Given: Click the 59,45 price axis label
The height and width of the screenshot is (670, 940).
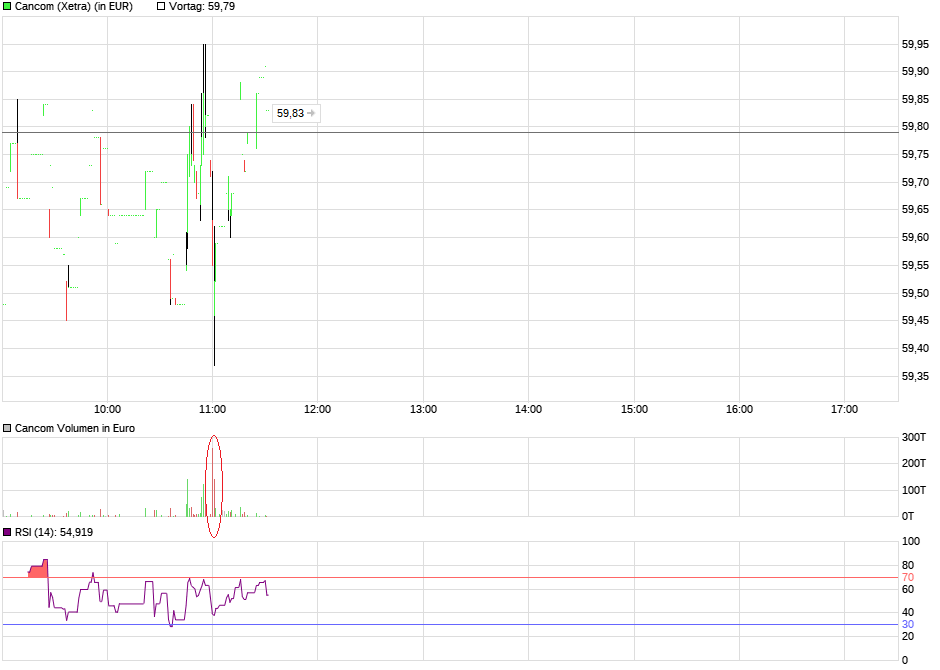Looking at the screenshot, I should point(915,321).
